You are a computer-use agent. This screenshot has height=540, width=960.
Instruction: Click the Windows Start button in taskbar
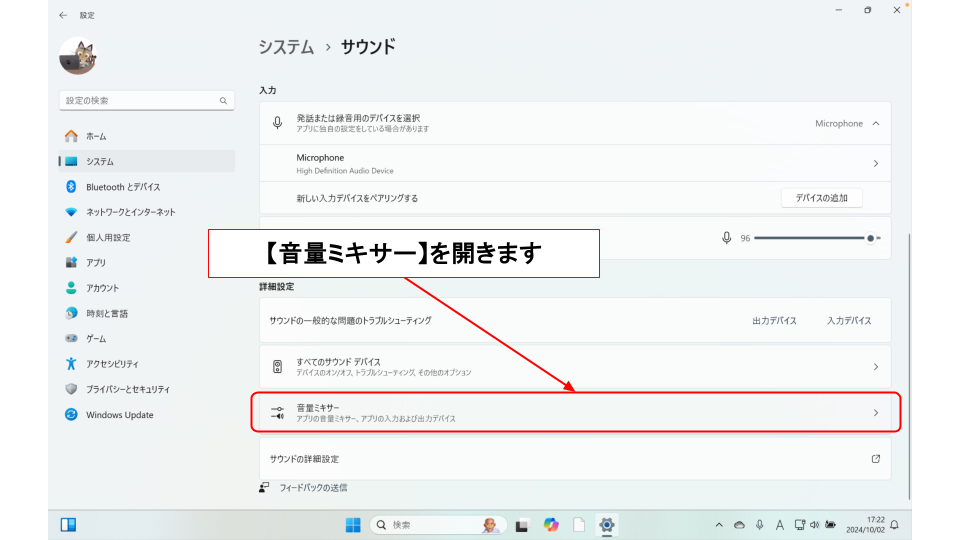[x=353, y=525]
